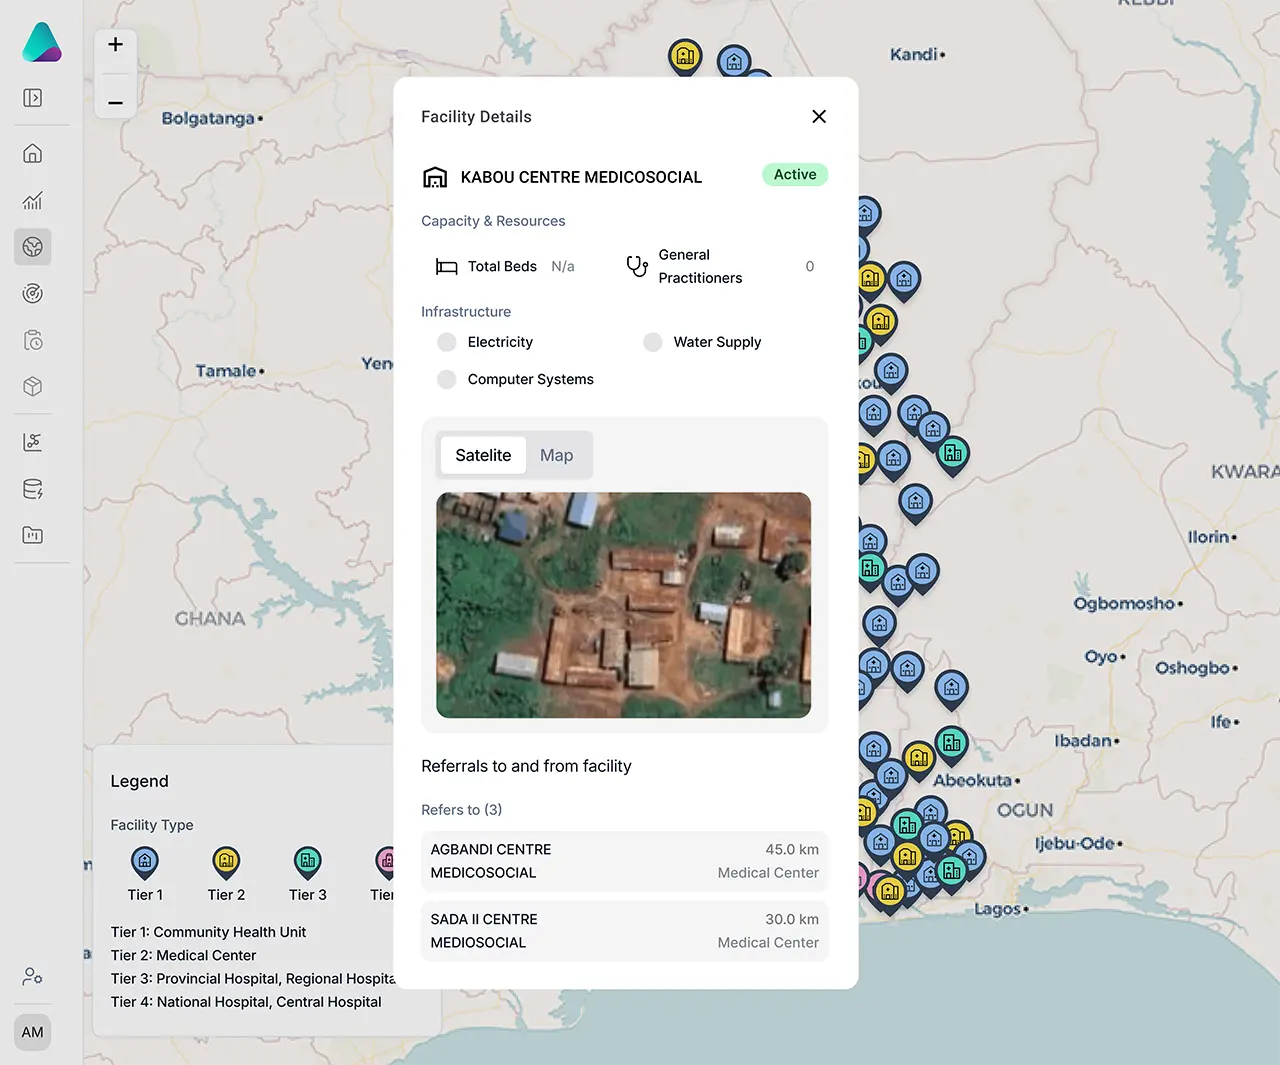Screen dimensions: 1280x1065
Task: Open the analytics bar chart icon
Action: 33,201
